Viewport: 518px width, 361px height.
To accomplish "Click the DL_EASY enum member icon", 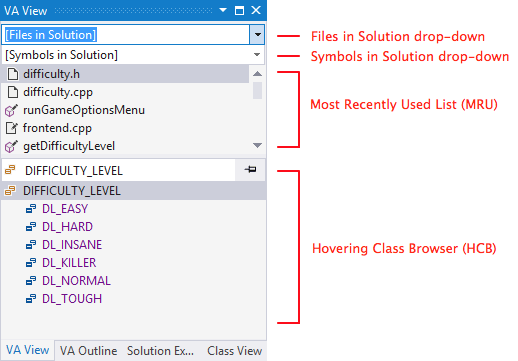I will [31, 209].
